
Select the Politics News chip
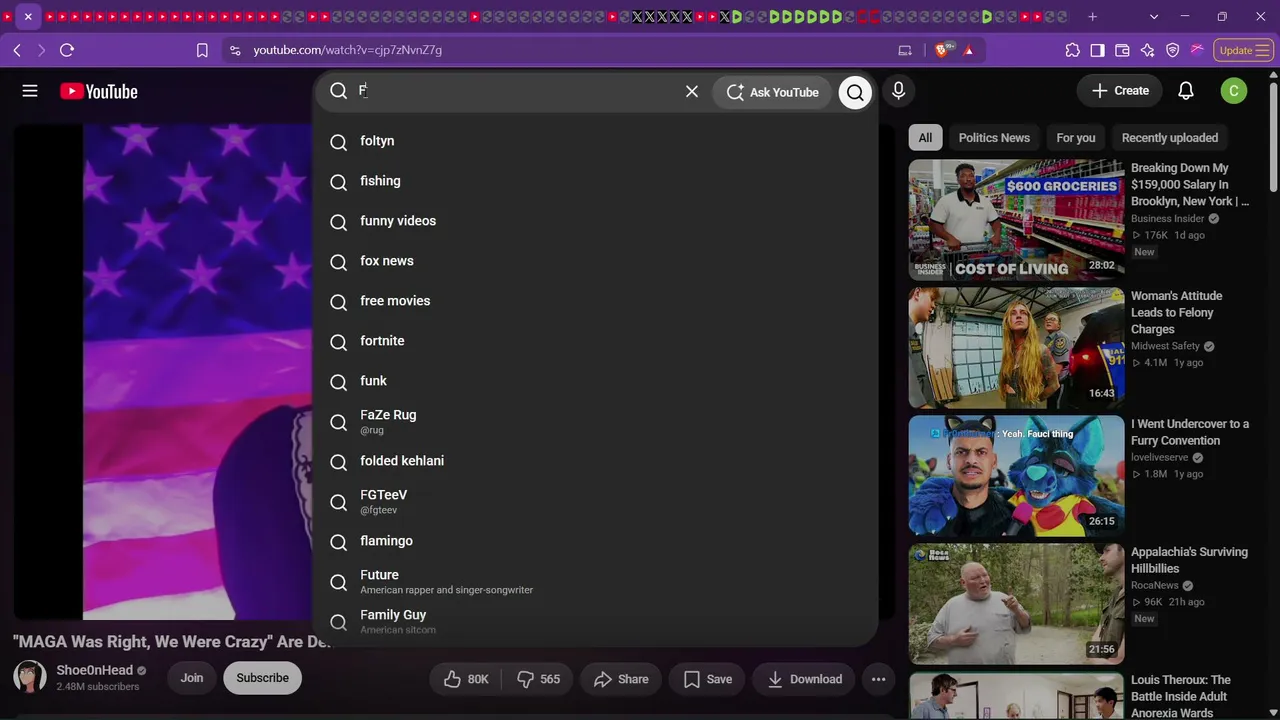click(x=994, y=138)
